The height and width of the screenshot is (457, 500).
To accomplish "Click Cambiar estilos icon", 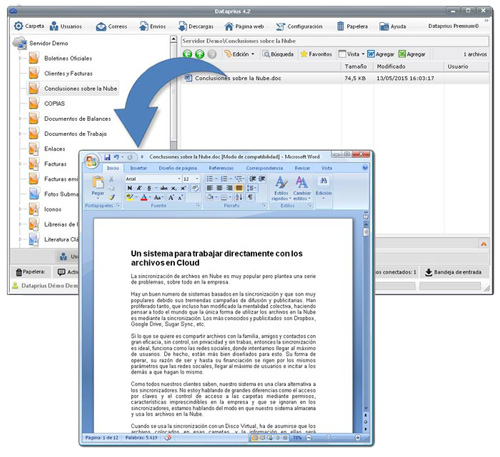I will pos(302,188).
